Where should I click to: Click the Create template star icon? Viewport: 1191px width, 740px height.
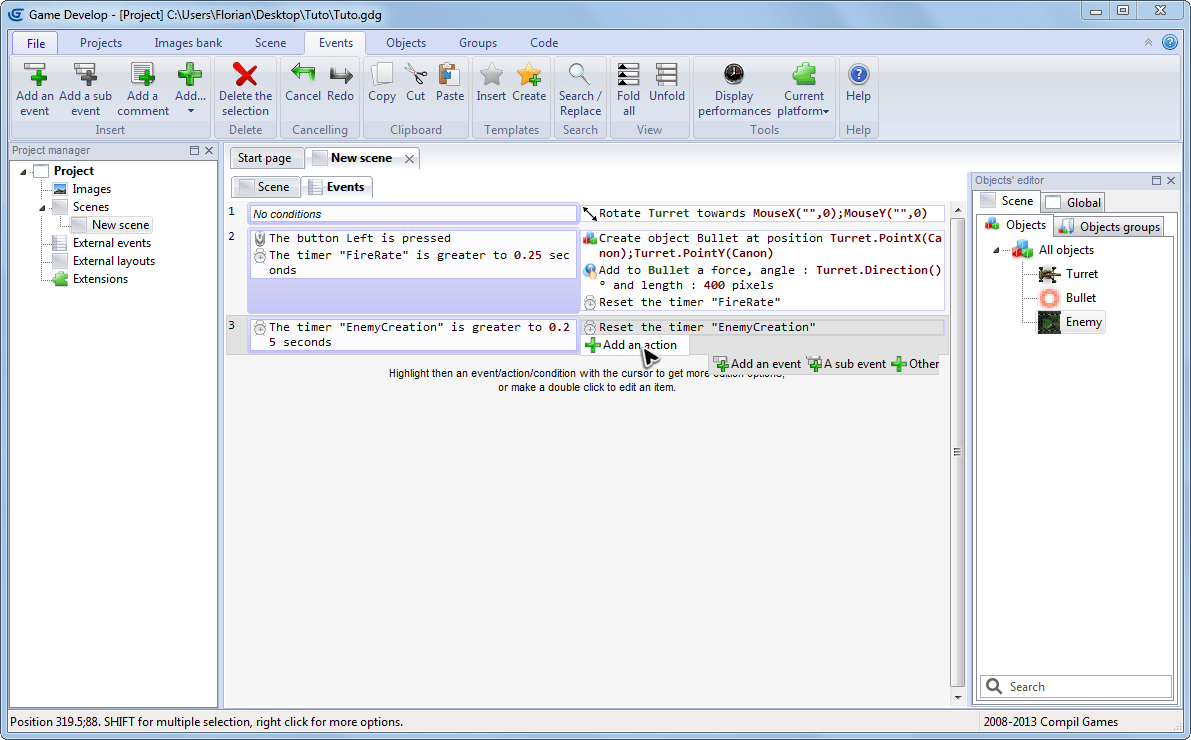click(529, 76)
